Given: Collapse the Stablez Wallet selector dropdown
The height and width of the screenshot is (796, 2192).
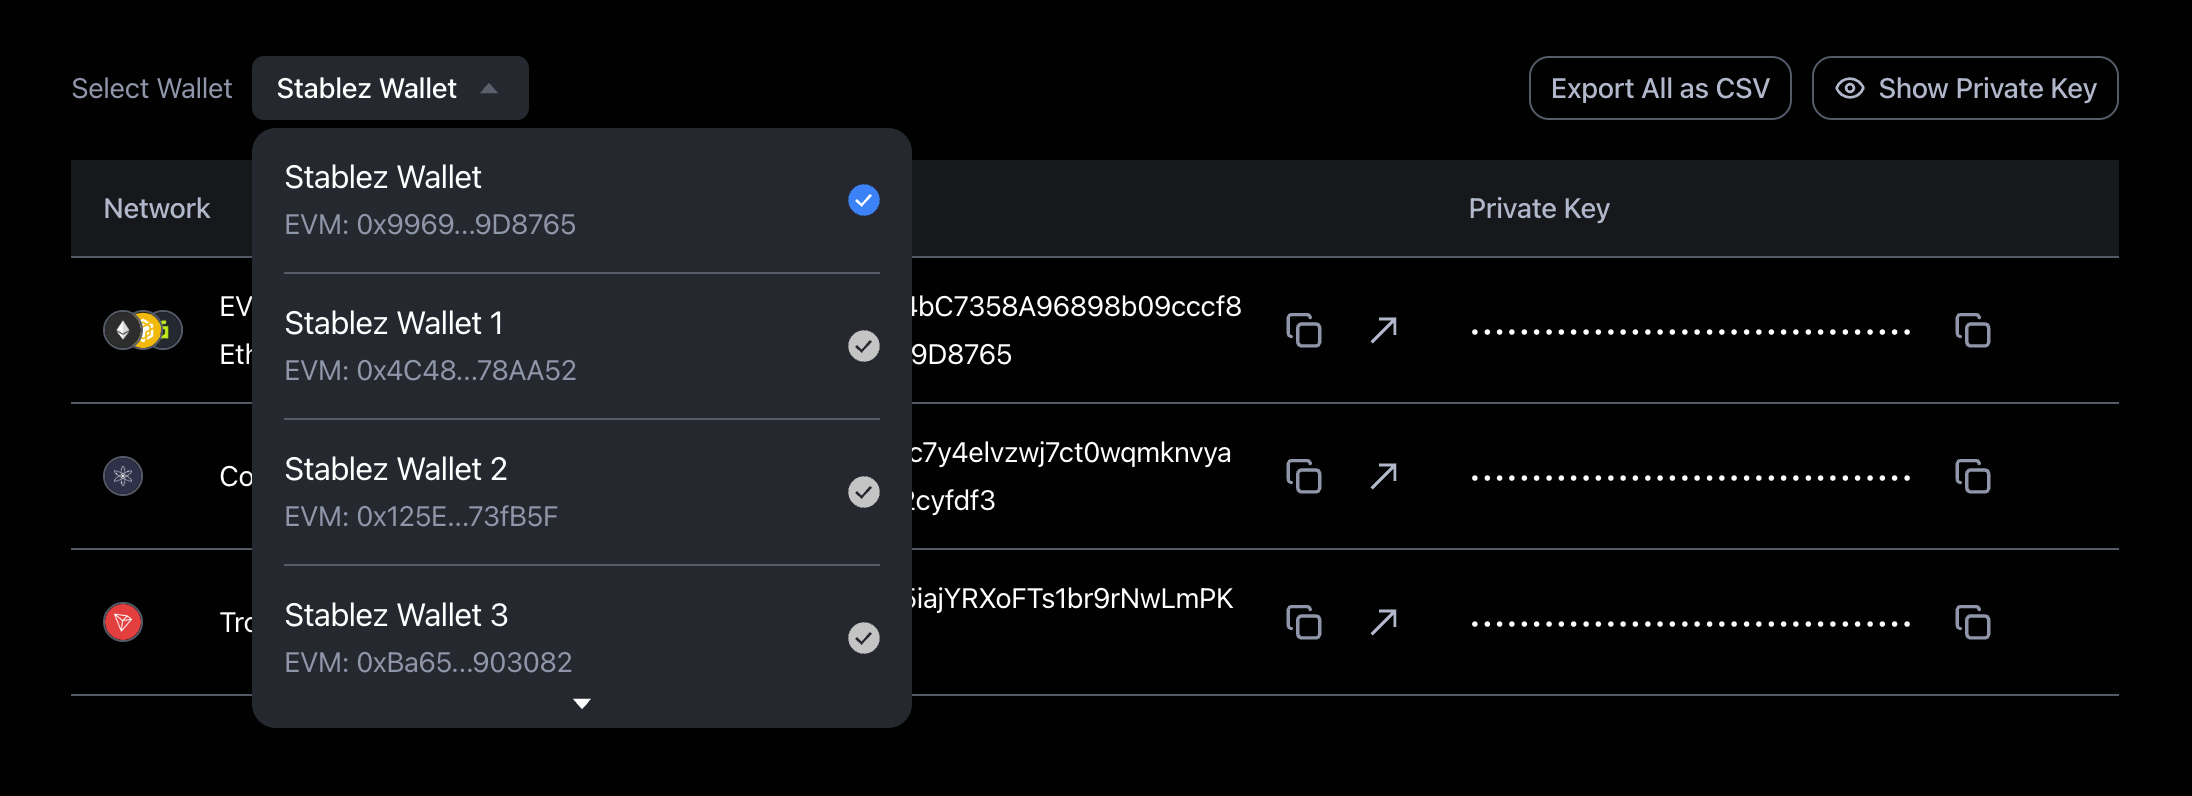Looking at the screenshot, I should coord(390,88).
